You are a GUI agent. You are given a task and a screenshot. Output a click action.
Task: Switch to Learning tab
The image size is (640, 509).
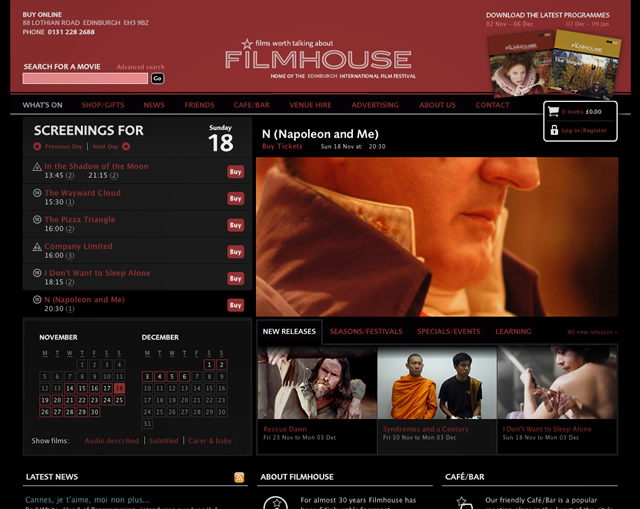pyautogui.click(x=513, y=331)
